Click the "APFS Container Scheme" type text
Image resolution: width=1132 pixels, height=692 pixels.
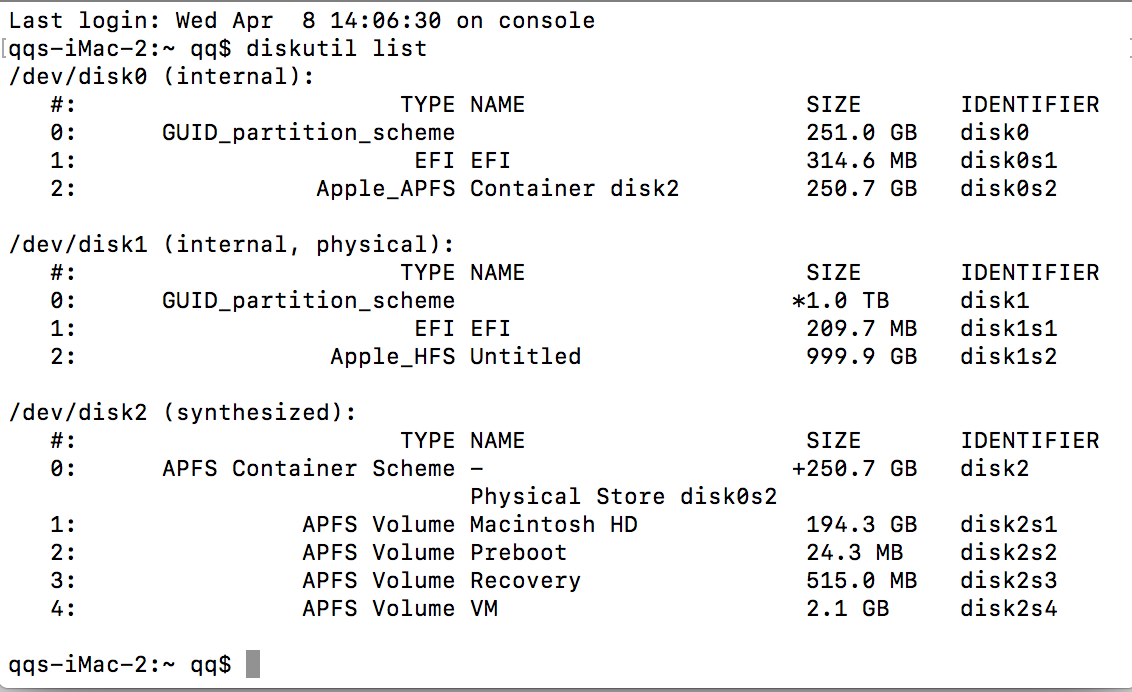tap(308, 468)
